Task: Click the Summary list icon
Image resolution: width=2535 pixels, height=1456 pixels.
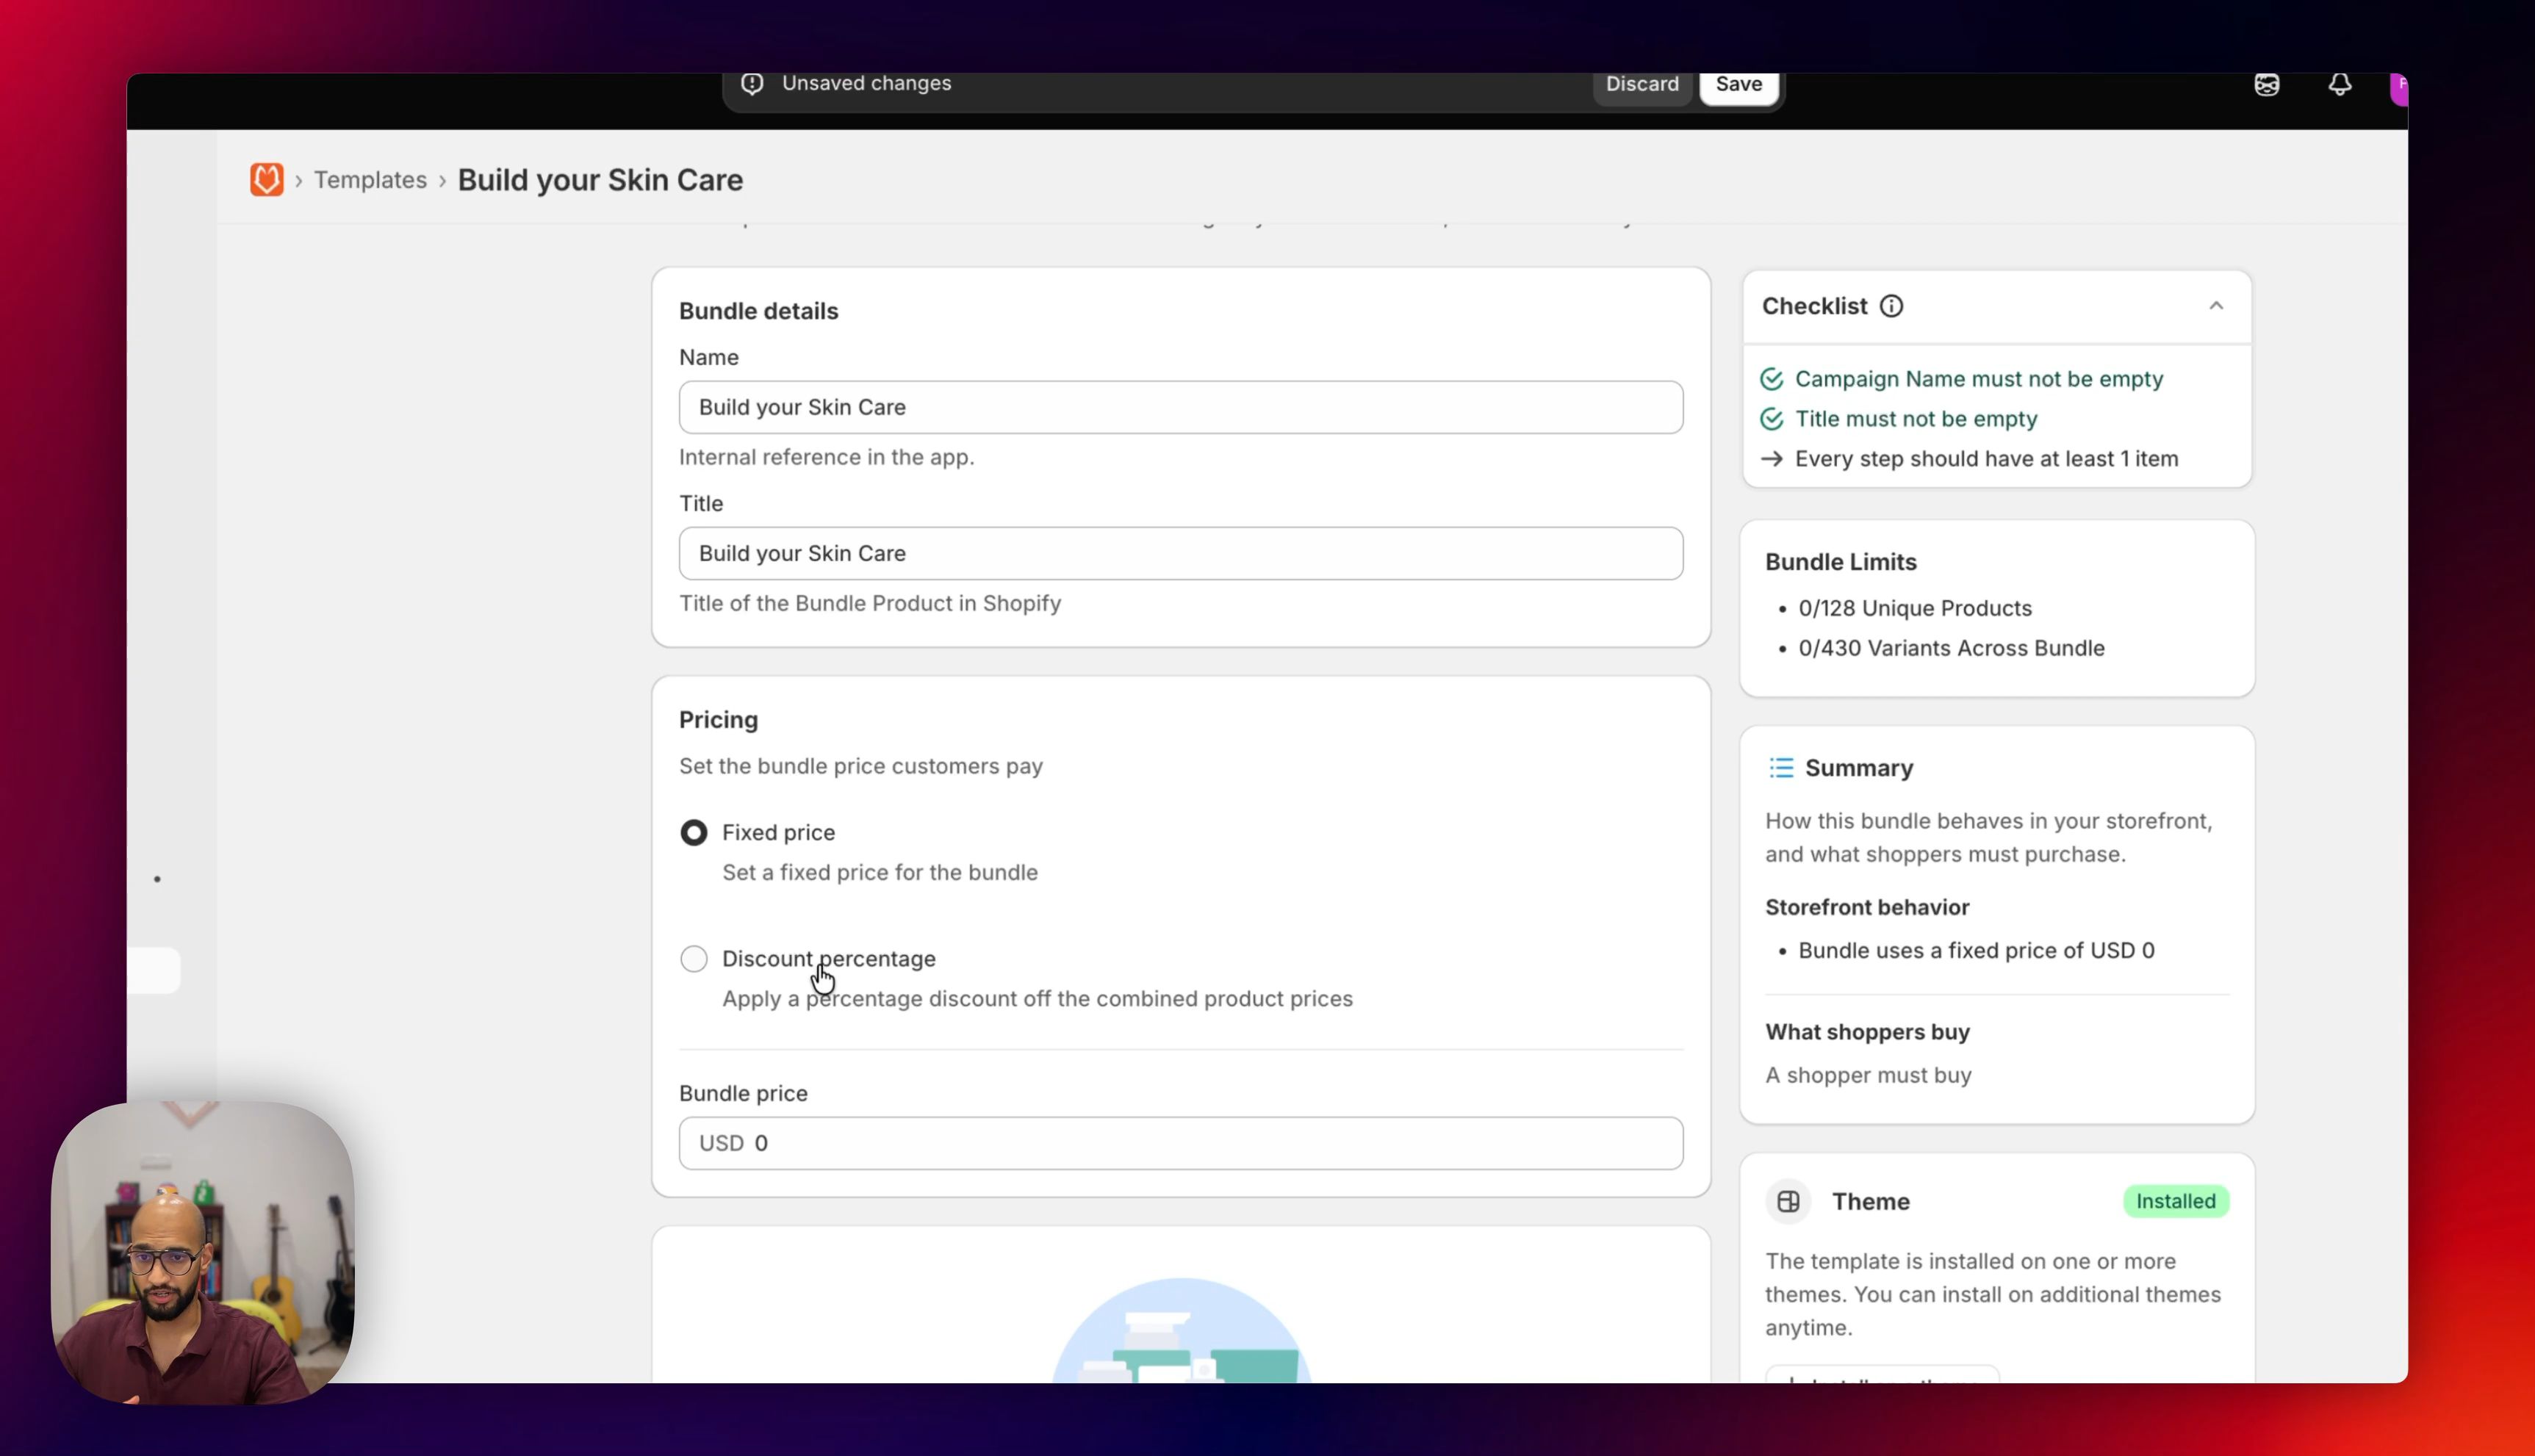Action: pyautogui.click(x=1781, y=768)
